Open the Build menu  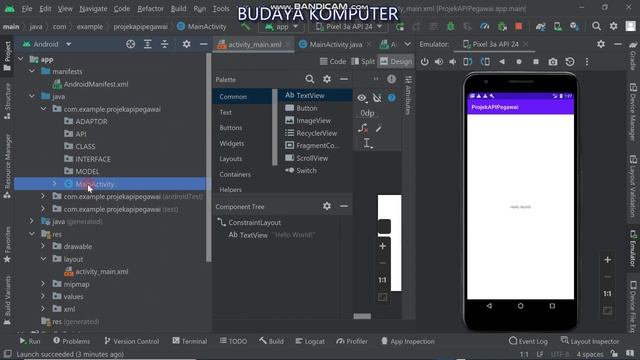tap(178, 9)
